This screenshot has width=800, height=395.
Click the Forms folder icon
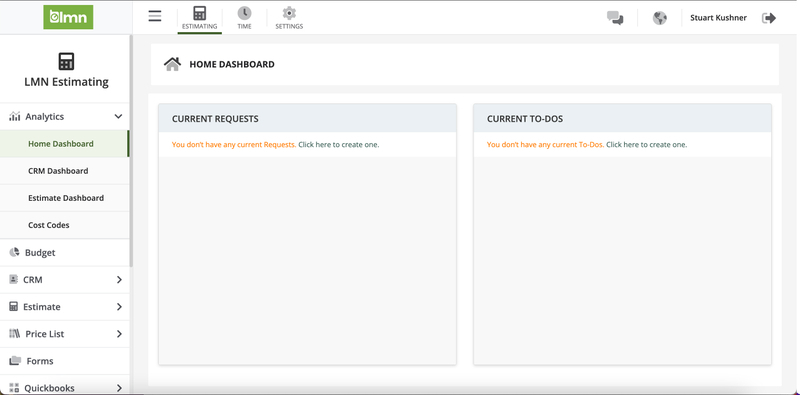[15, 361]
